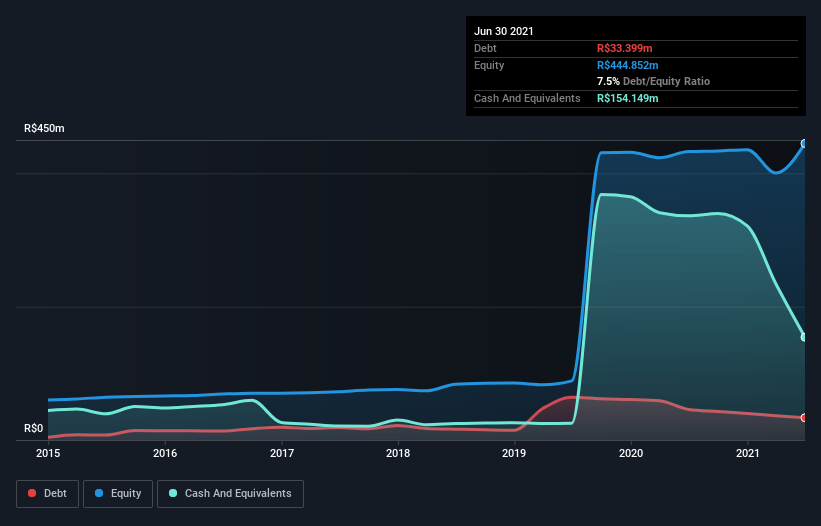Viewport: 821px width, 526px height.
Task: Click the 2016 x-axis label
Action: tap(165, 453)
